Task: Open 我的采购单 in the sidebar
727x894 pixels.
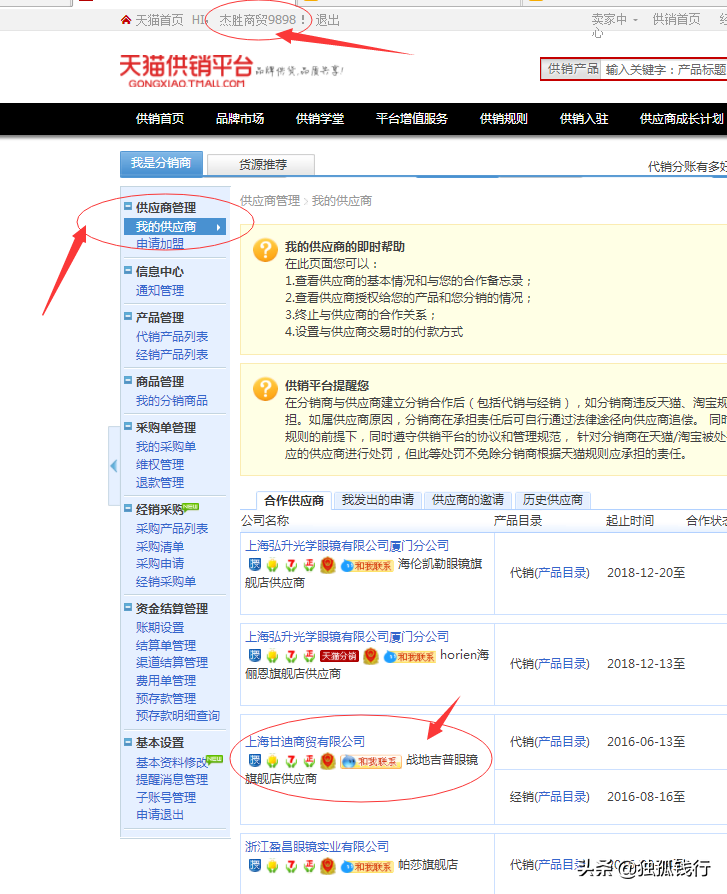Action: pos(166,447)
